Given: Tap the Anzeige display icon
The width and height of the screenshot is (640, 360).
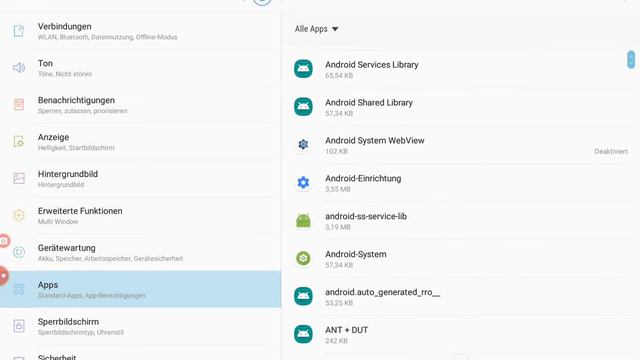Looking at the screenshot, I should pos(19,142).
